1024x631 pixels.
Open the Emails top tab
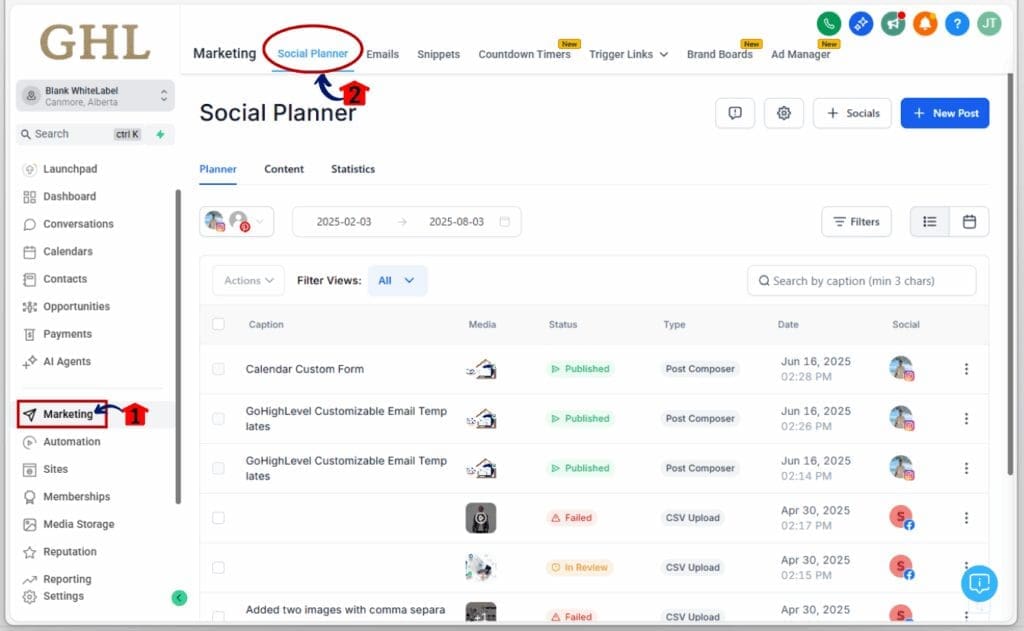click(382, 54)
